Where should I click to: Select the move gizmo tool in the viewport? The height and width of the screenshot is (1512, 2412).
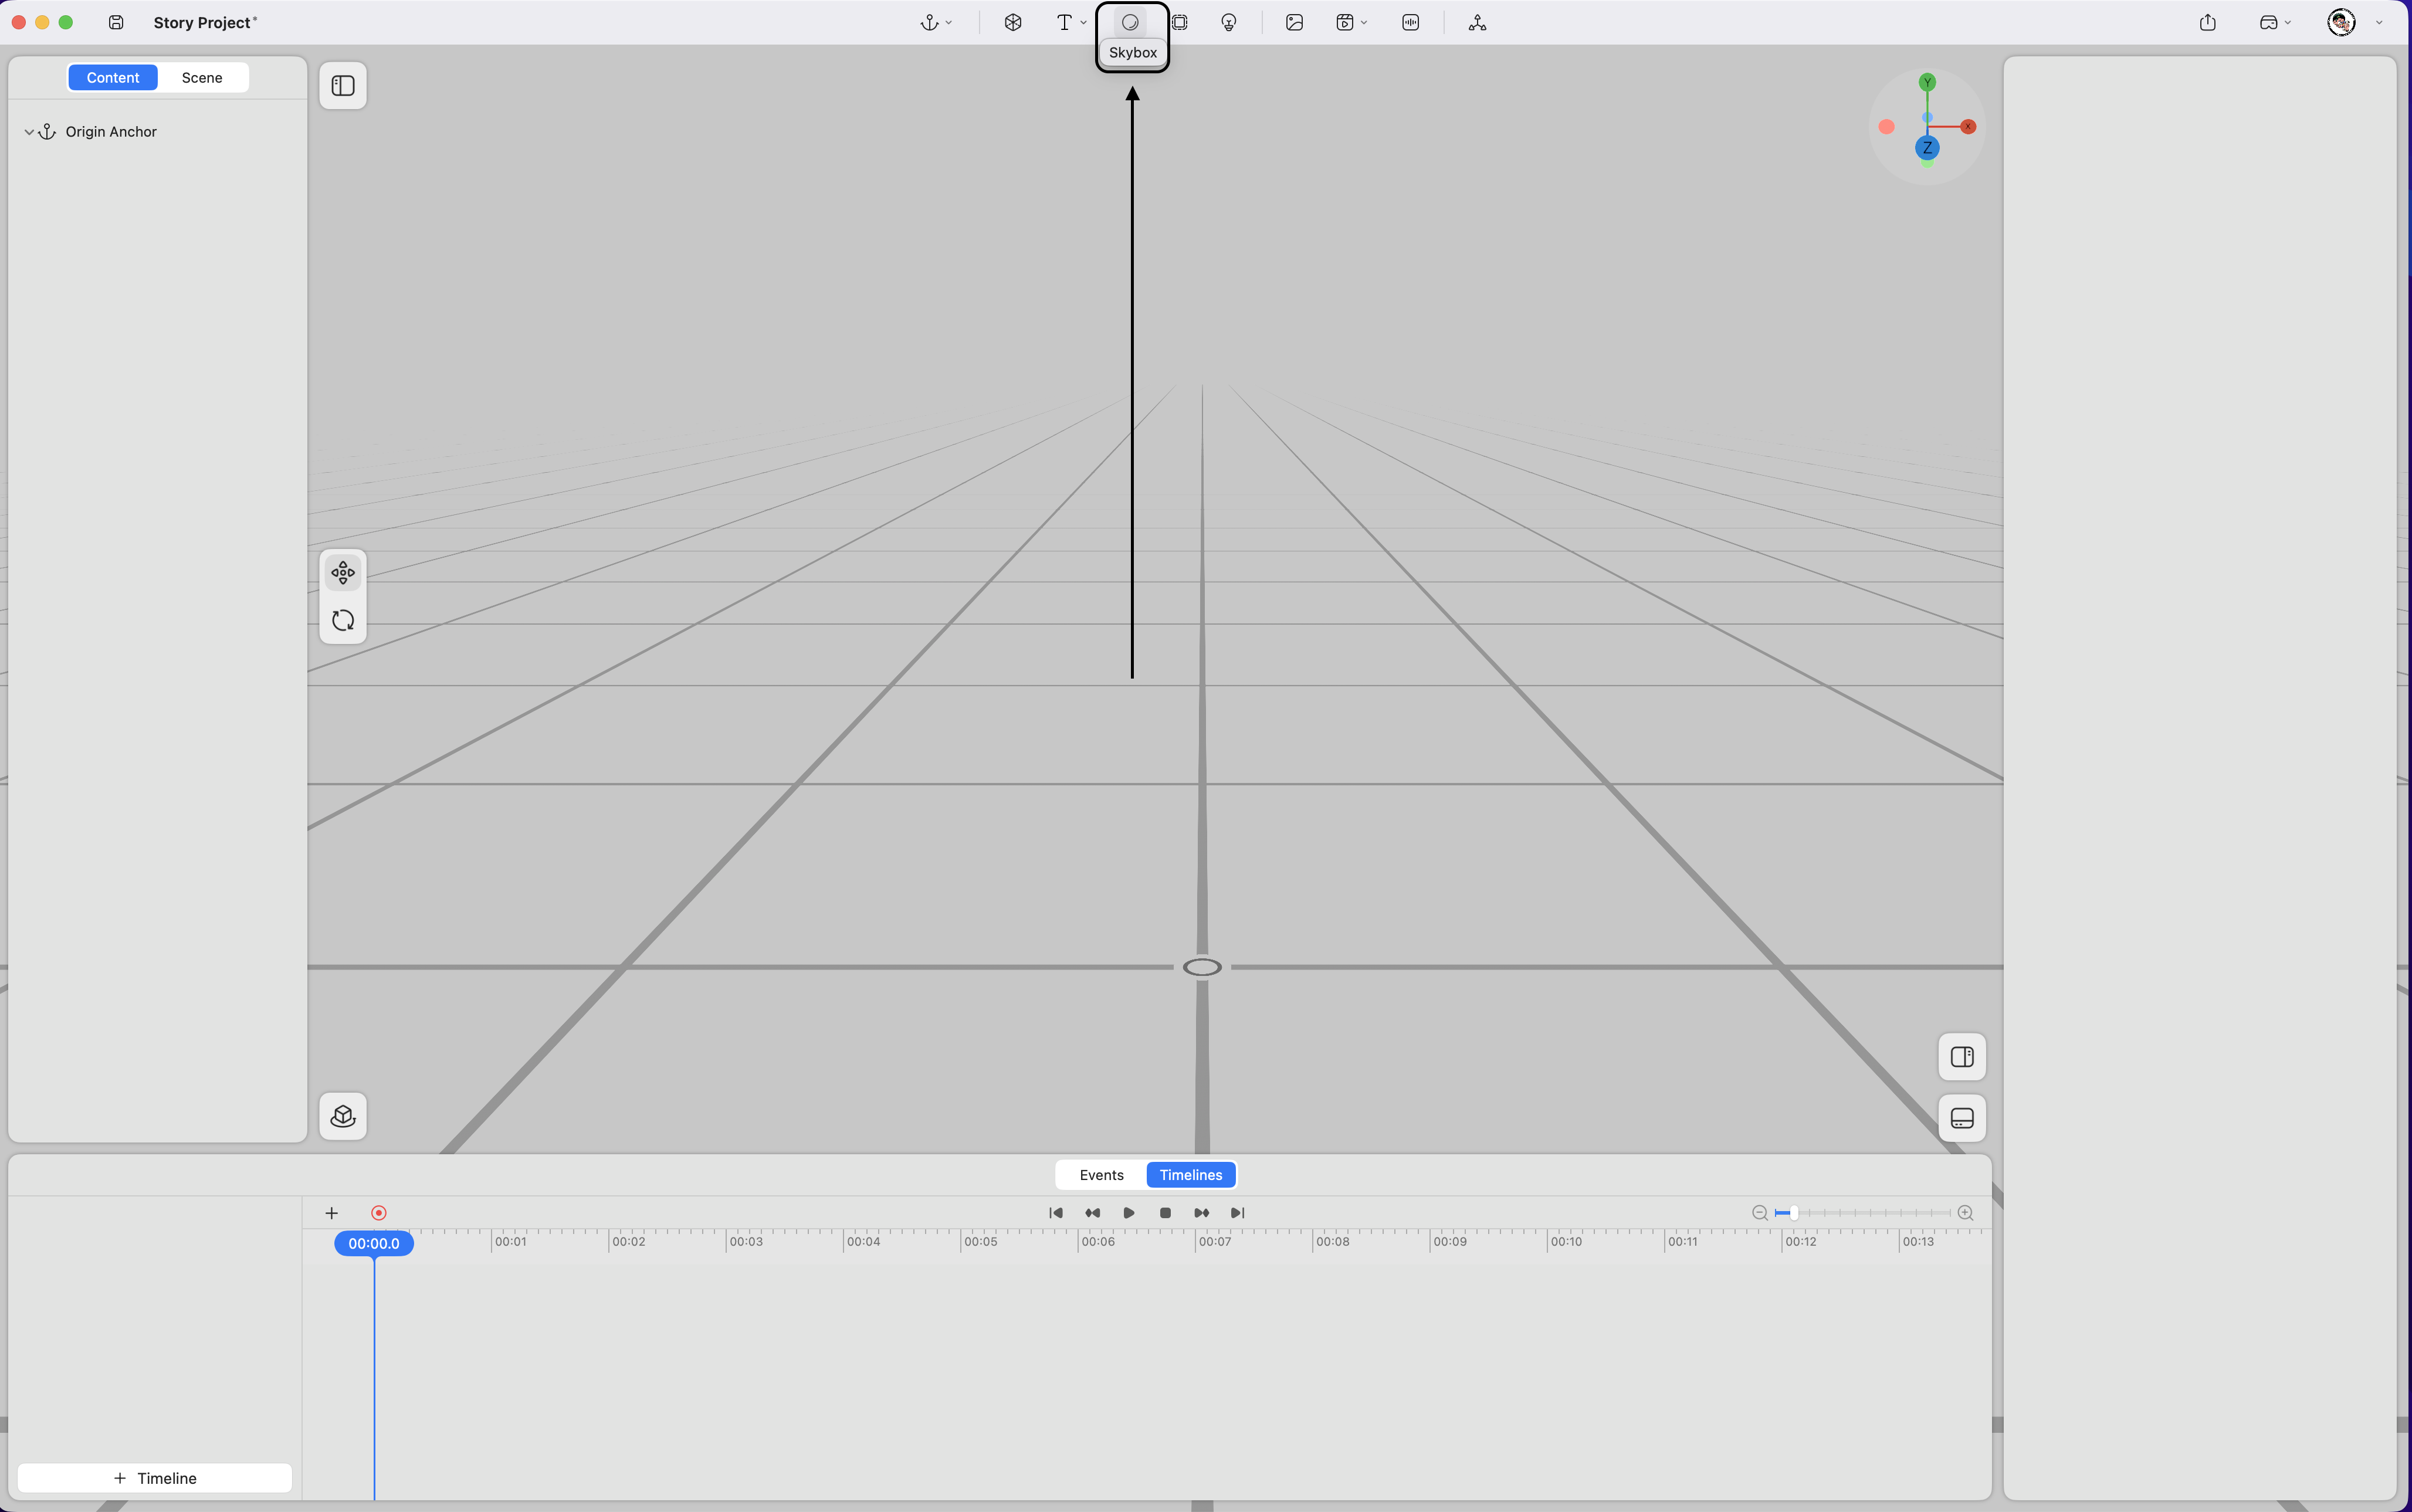(x=343, y=573)
